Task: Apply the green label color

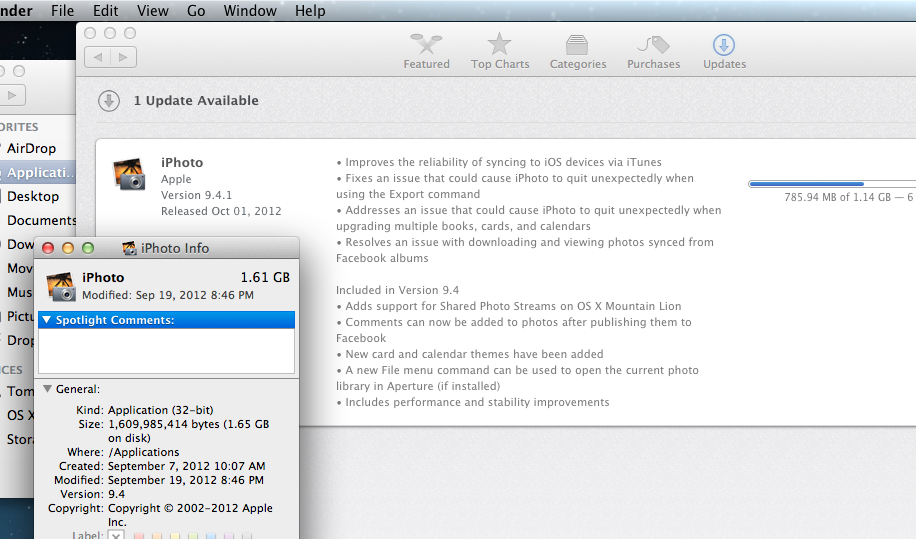Action: pyautogui.click(x=193, y=535)
